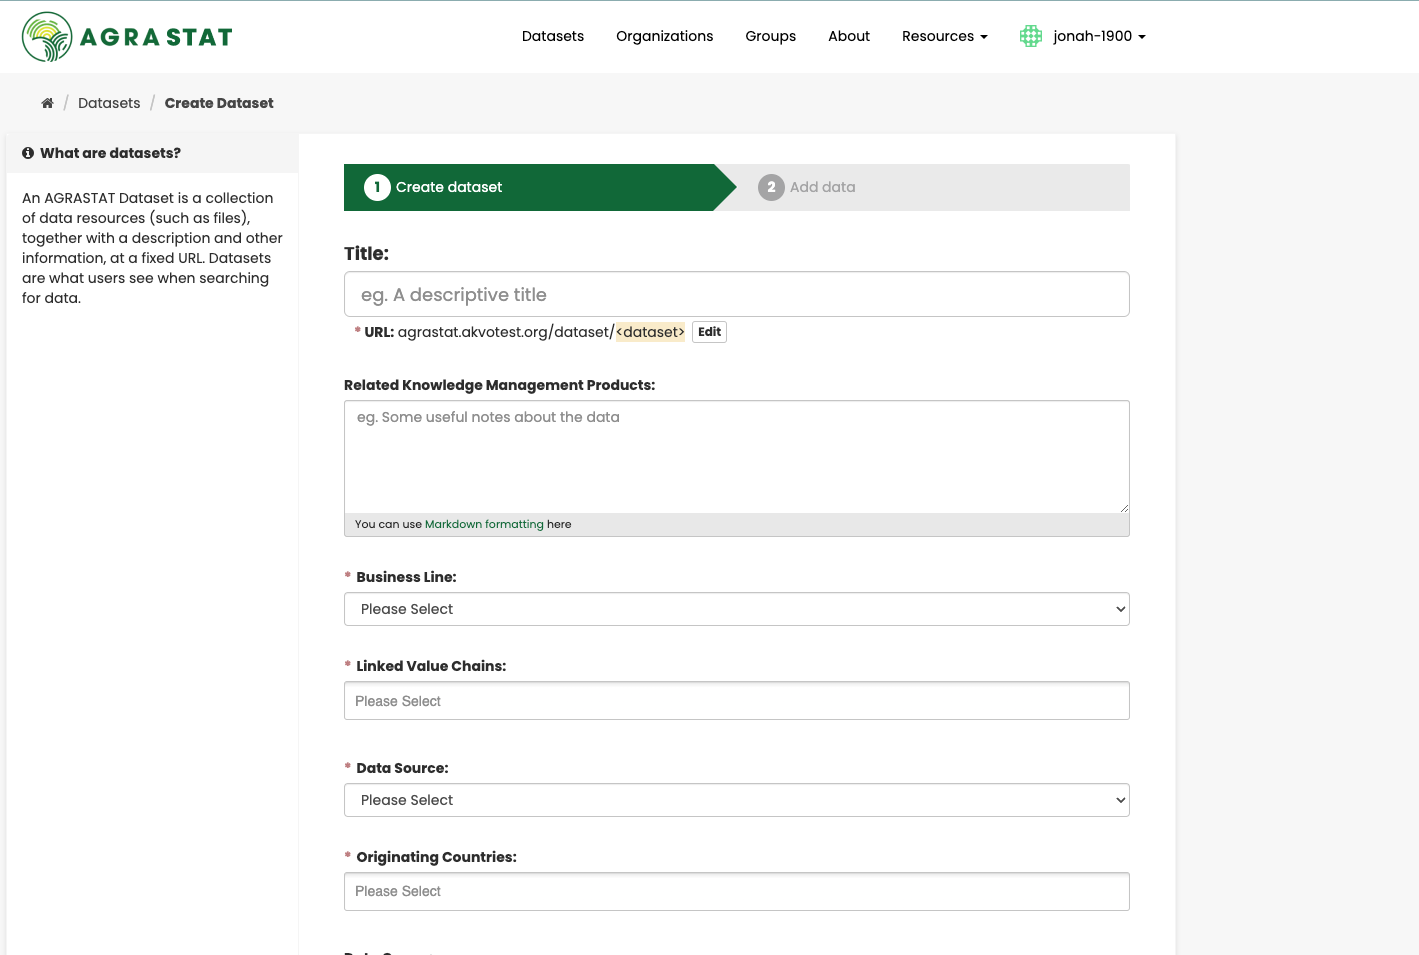Open the Markdown formatting link
The image size is (1419, 955).
[484, 524]
